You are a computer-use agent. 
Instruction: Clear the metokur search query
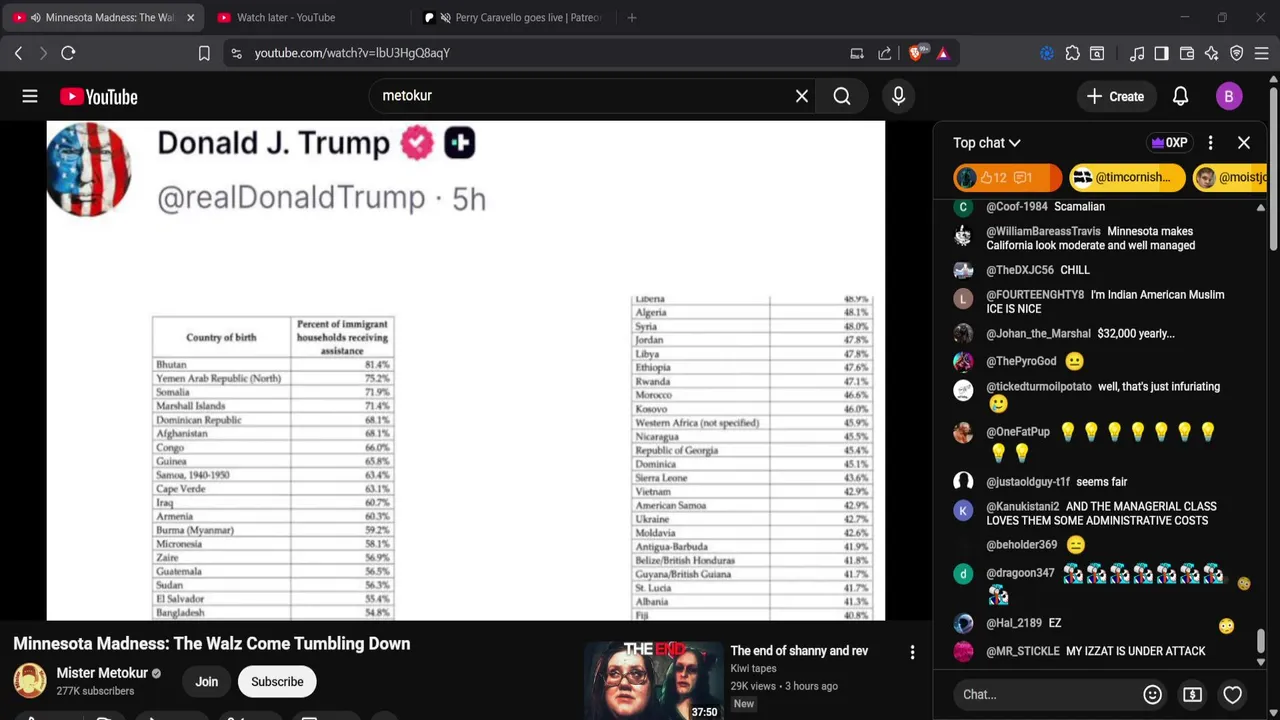tap(802, 96)
